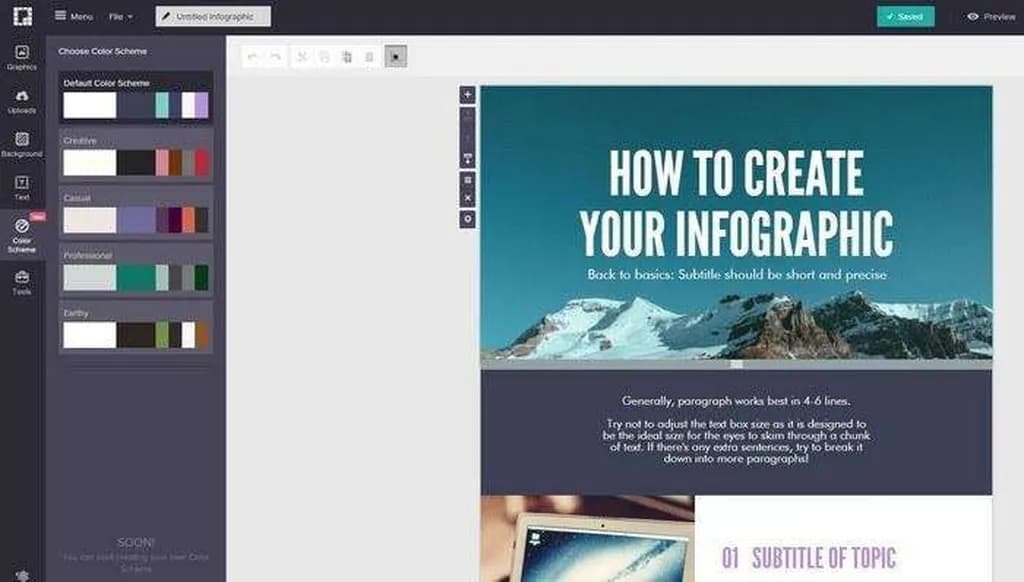Select the Background tool in the sidebar
The image size is (1024, 582).
pos(21,144)
